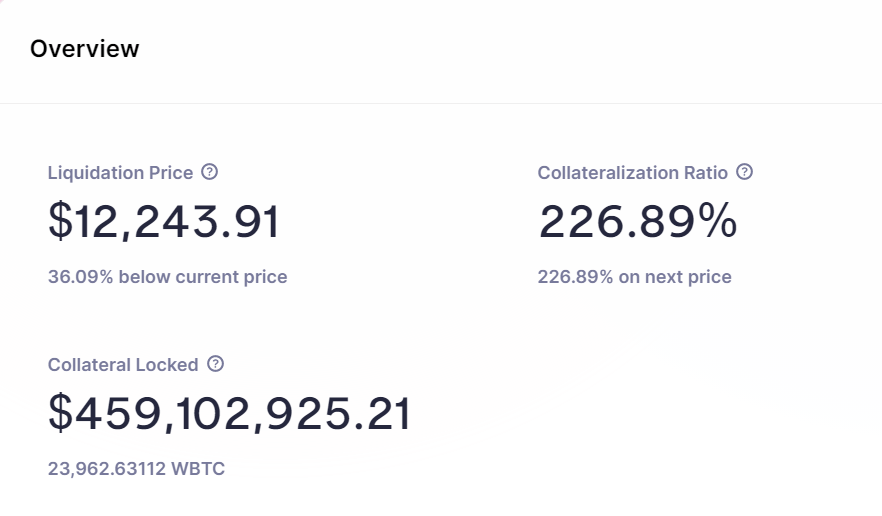Click the dollar sign in $12,243.91
This screenshot has width=882, height=516.
60,221
